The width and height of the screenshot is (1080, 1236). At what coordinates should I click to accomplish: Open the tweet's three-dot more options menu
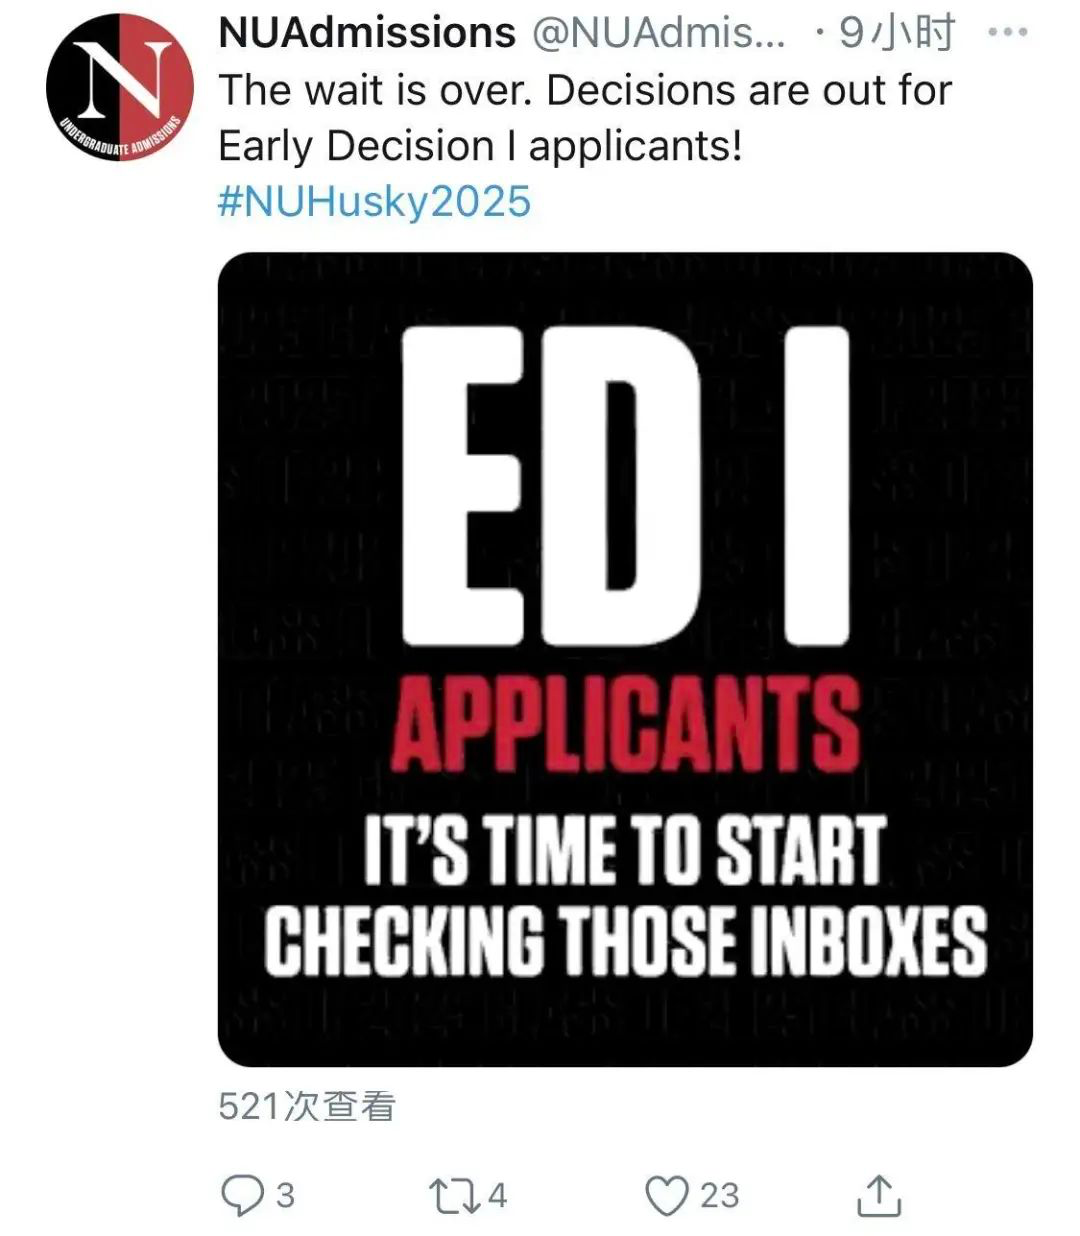pos(1007,33)
